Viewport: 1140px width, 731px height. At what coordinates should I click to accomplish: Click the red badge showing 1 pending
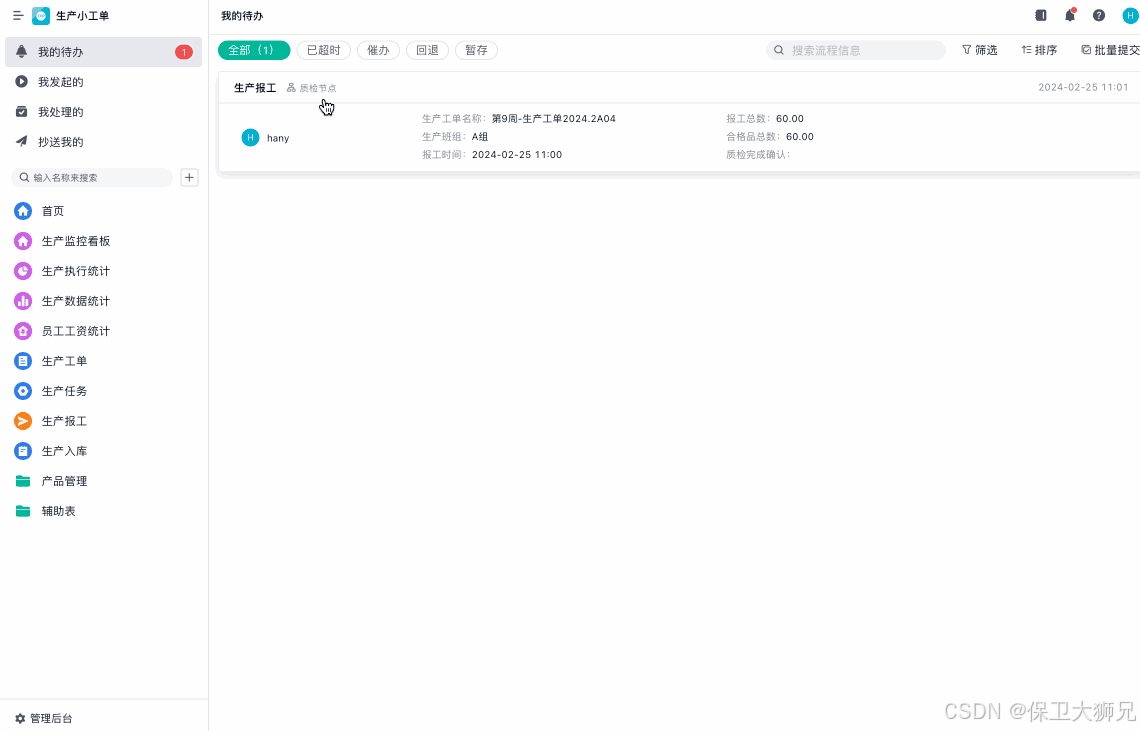click(x=184, y=52)
